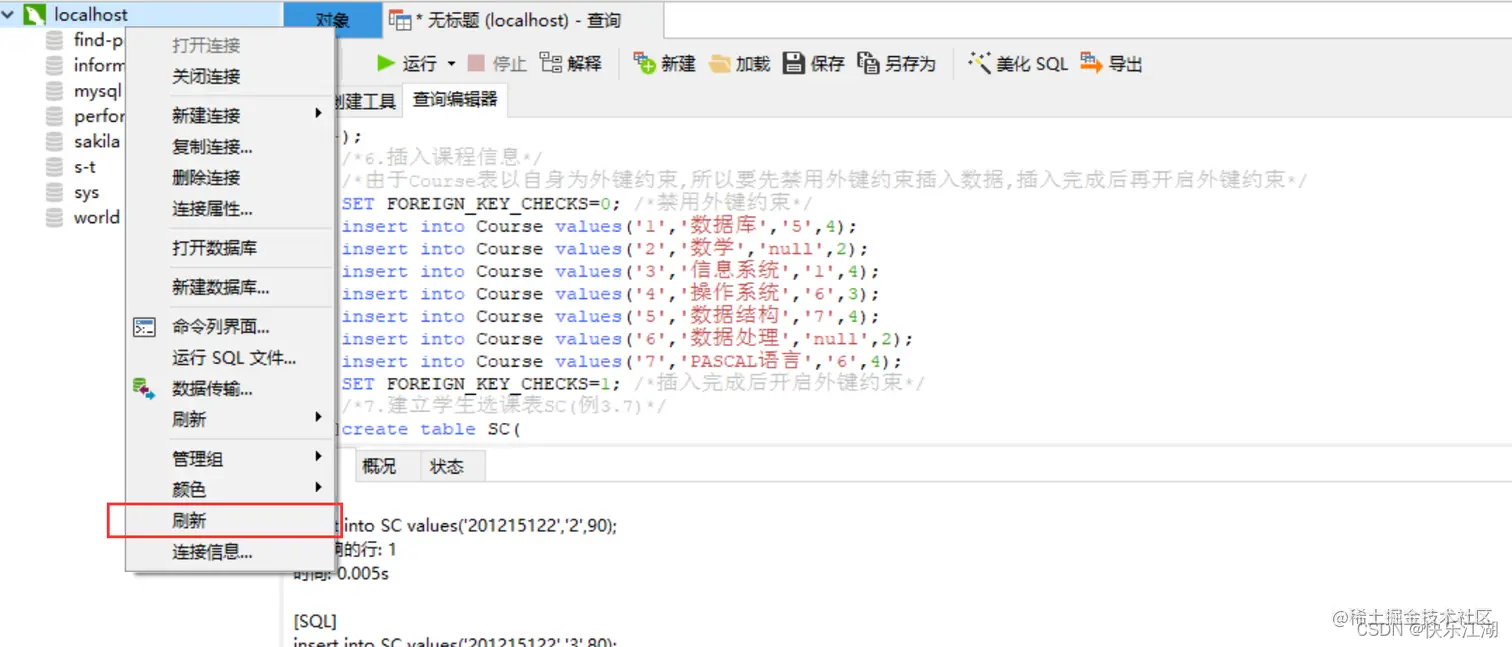Click the 另存为 (Save As) icon
The image size is (1512, 647).
tap(890, 62)
